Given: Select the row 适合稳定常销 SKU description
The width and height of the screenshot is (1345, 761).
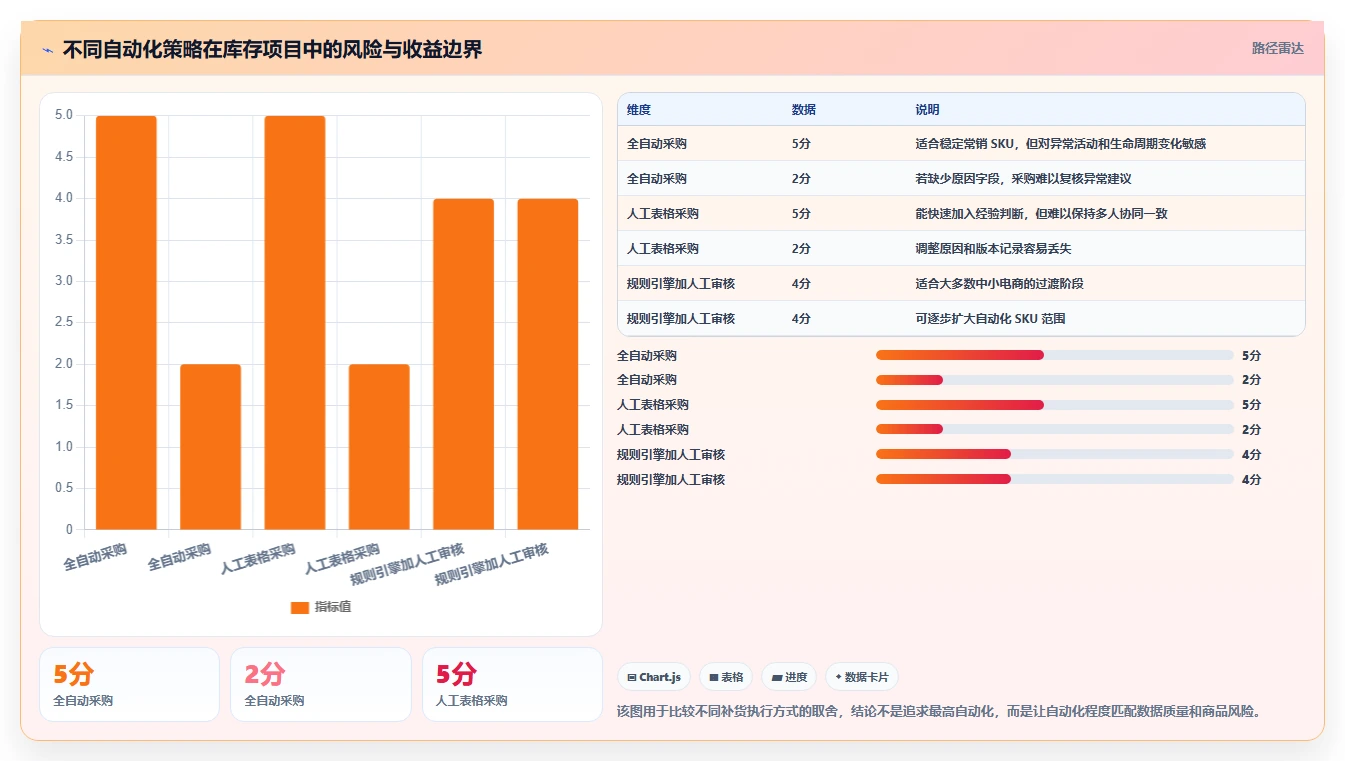Looking at the screenshot, I should click(1060, 144).
